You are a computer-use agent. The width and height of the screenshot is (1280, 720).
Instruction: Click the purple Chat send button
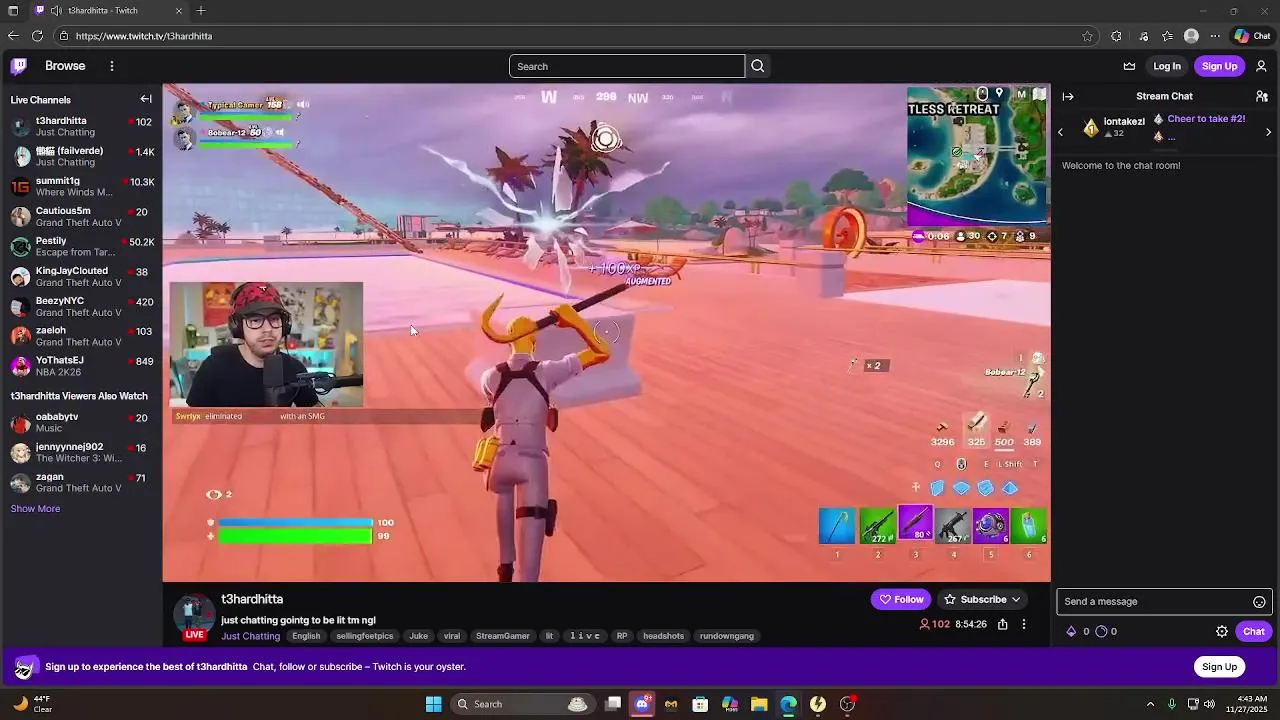pyautogui.click(x=1254, y=631)
